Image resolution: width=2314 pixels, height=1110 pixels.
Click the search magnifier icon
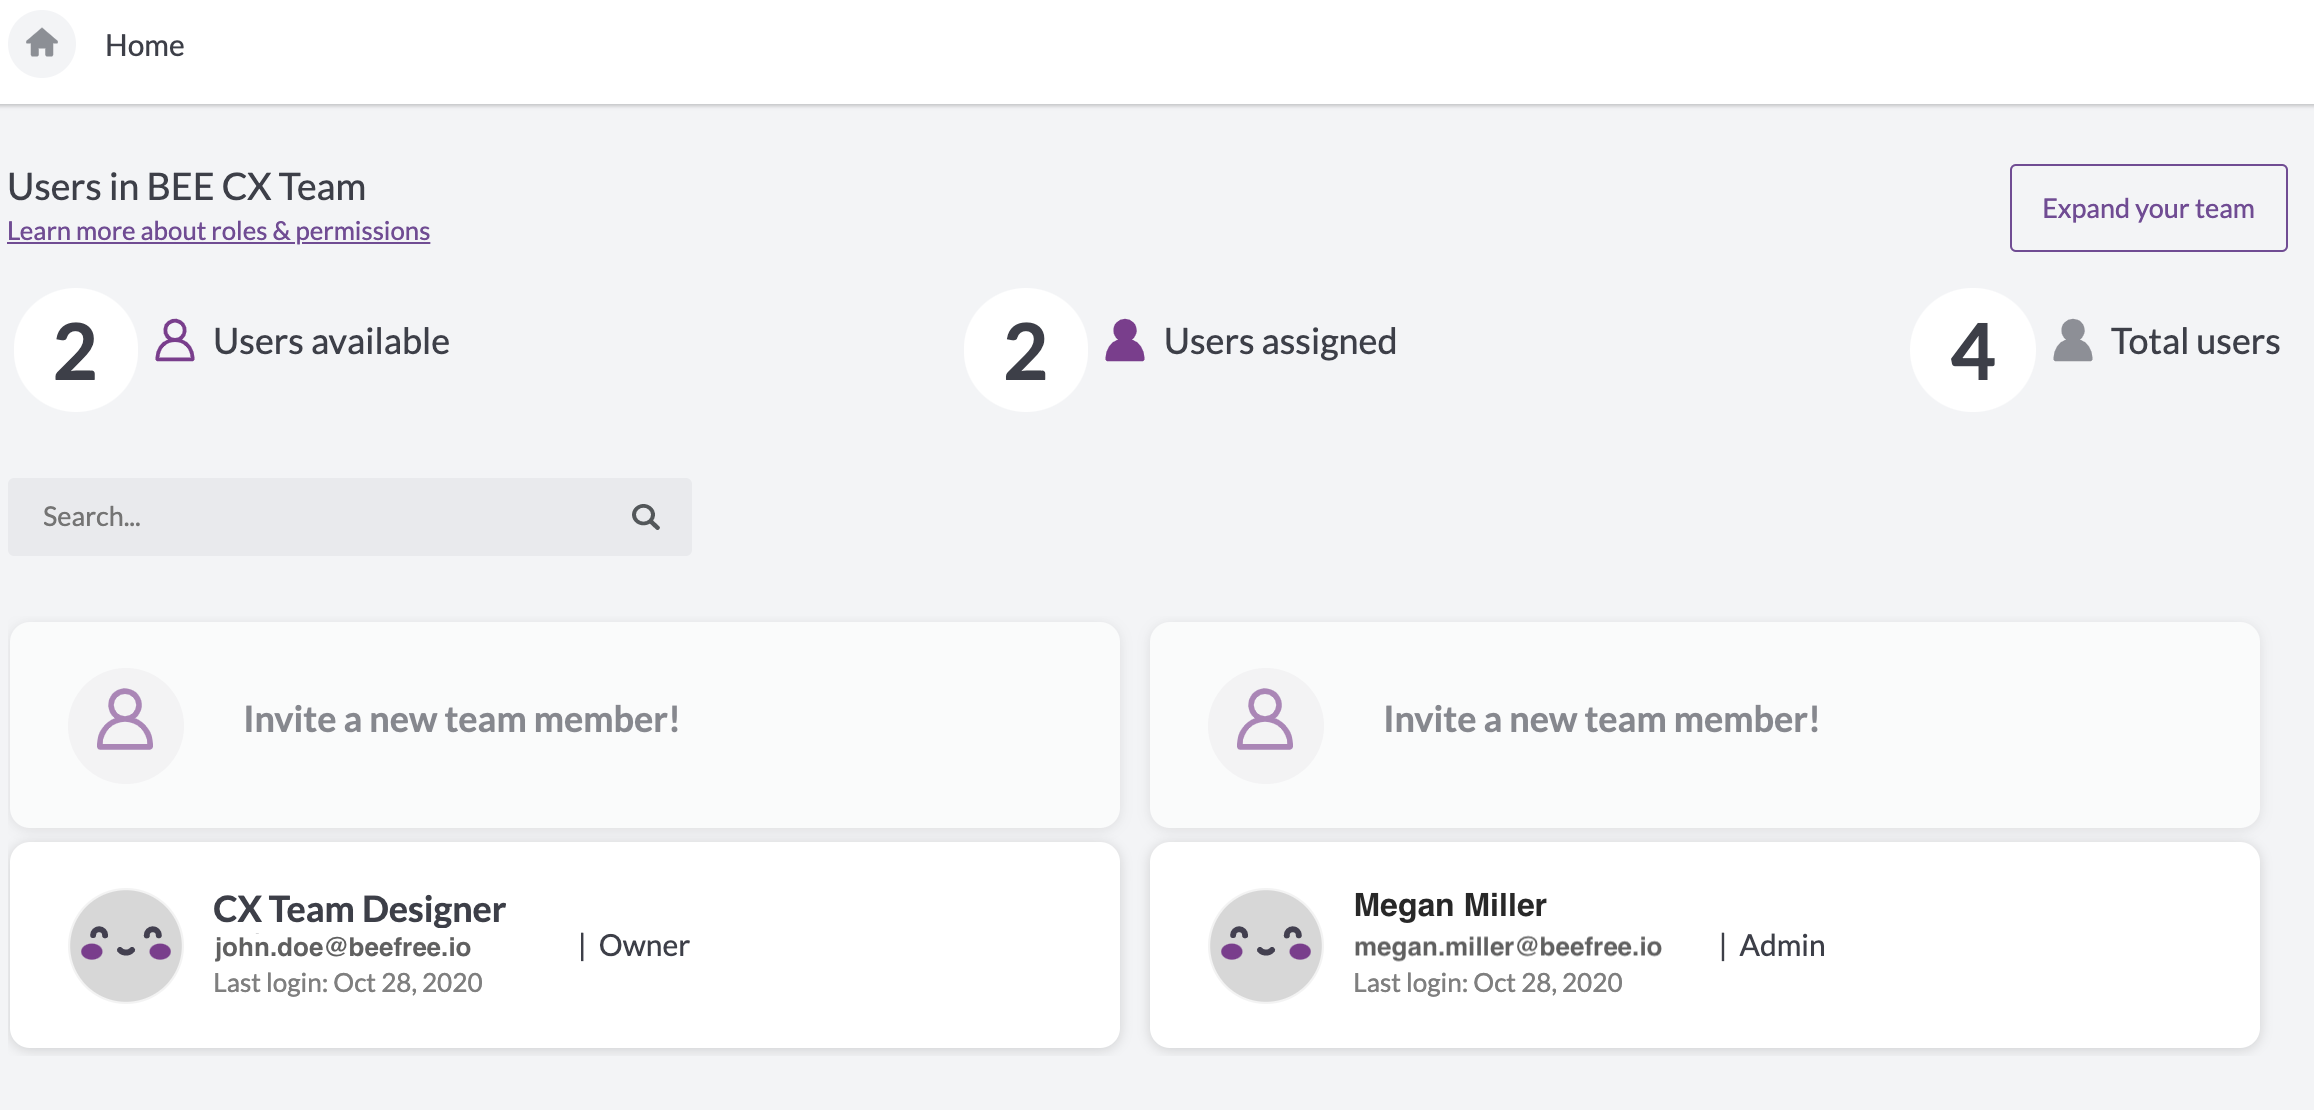[x=646, y=517]
